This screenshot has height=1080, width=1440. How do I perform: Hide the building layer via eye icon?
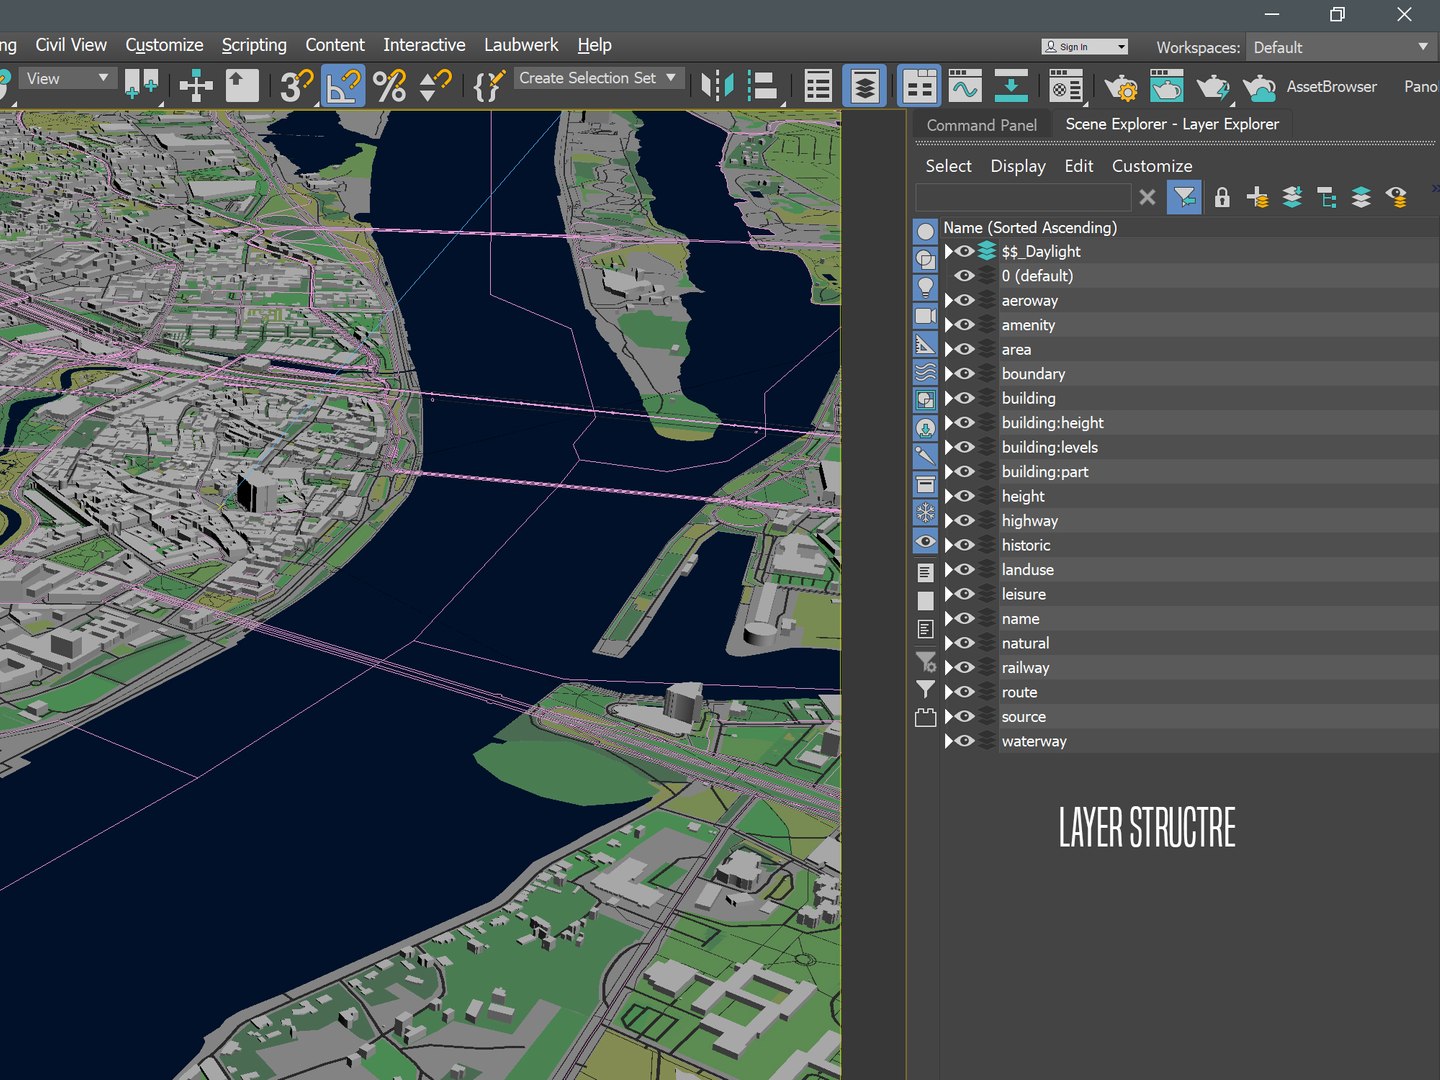tap(965, 398)
